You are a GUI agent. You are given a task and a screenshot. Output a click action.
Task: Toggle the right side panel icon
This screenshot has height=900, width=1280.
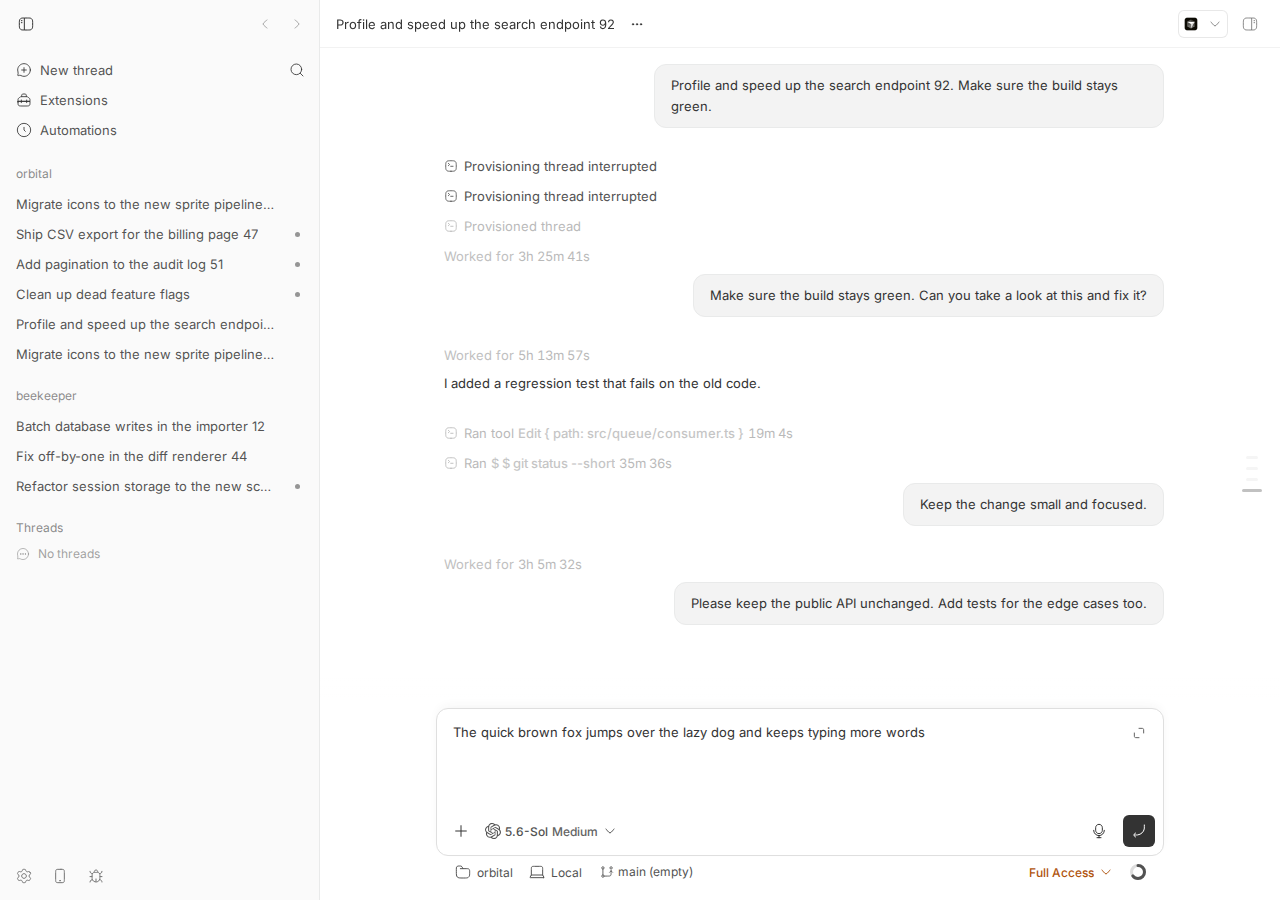(x=1250, y=24)
